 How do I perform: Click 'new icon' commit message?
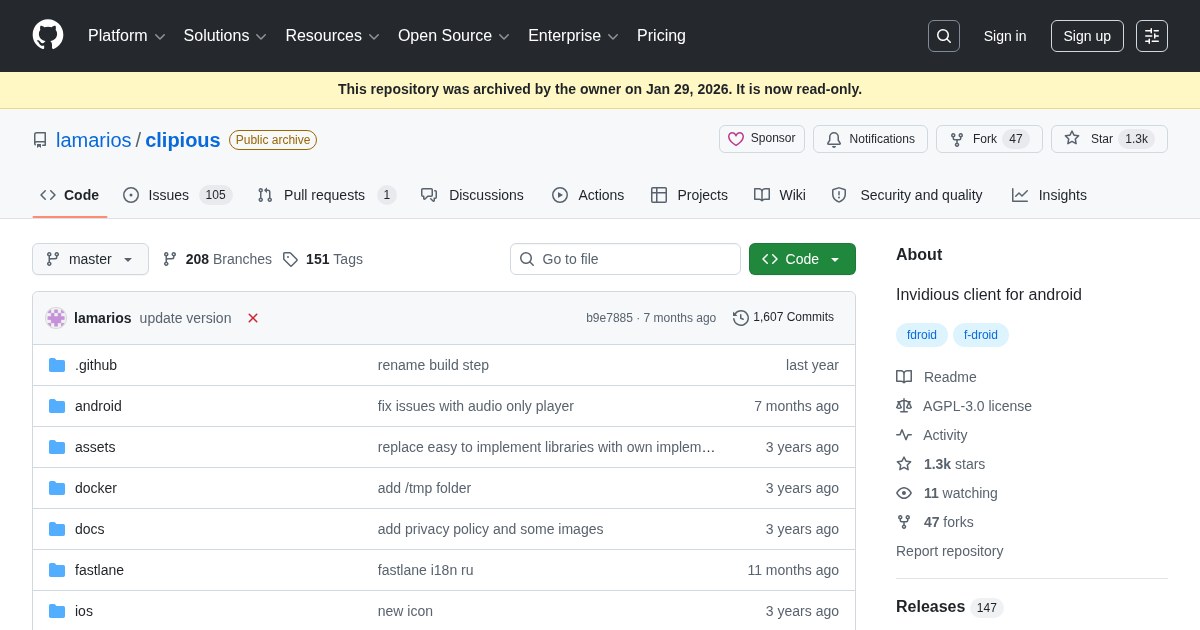(405, 611)
